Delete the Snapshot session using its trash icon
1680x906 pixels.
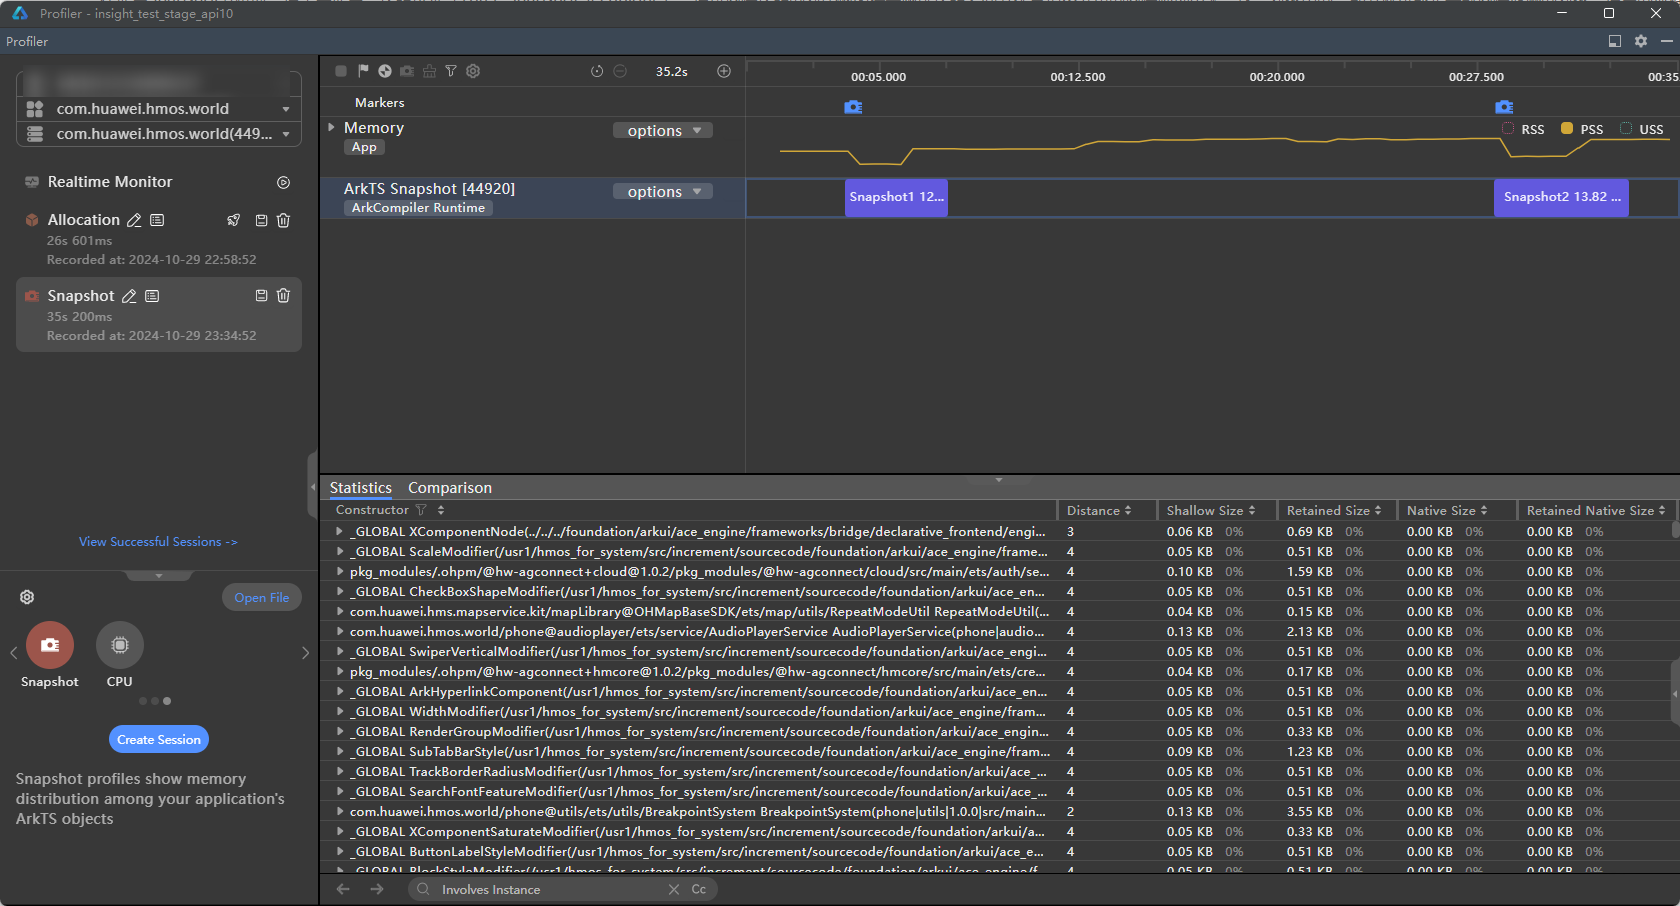(x=283, y=296)
